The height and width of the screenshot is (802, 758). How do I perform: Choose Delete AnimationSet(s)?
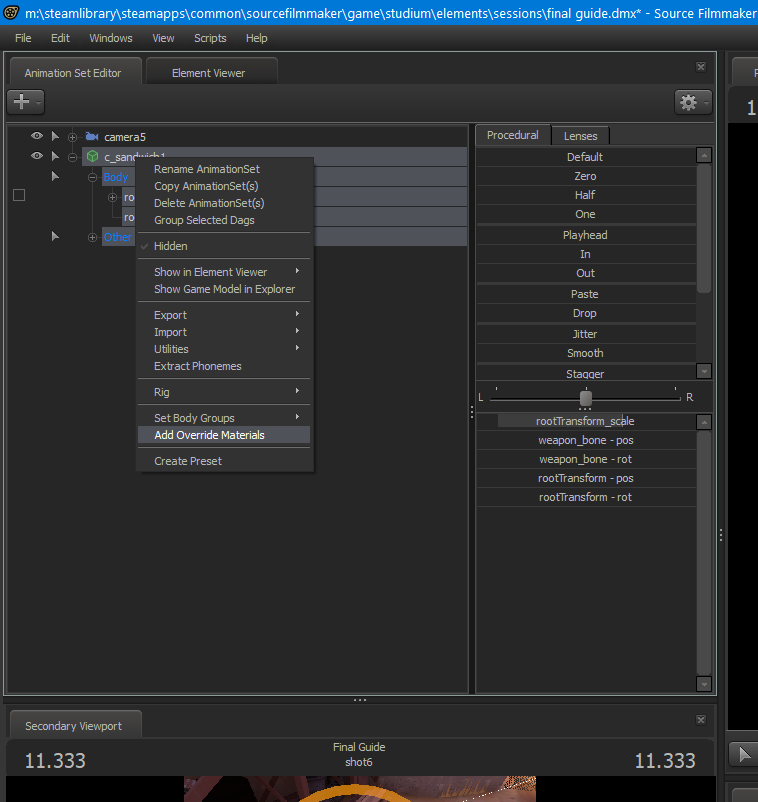point(224,203)
